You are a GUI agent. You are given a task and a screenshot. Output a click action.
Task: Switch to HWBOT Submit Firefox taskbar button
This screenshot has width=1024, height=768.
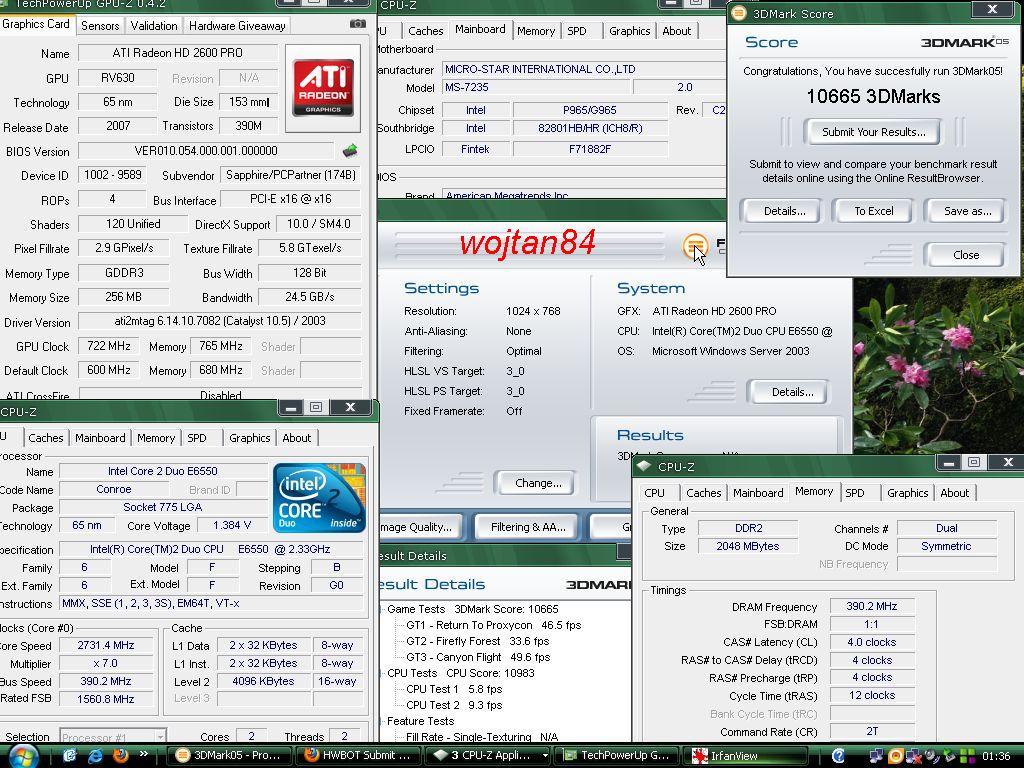(x=358, y=756)
